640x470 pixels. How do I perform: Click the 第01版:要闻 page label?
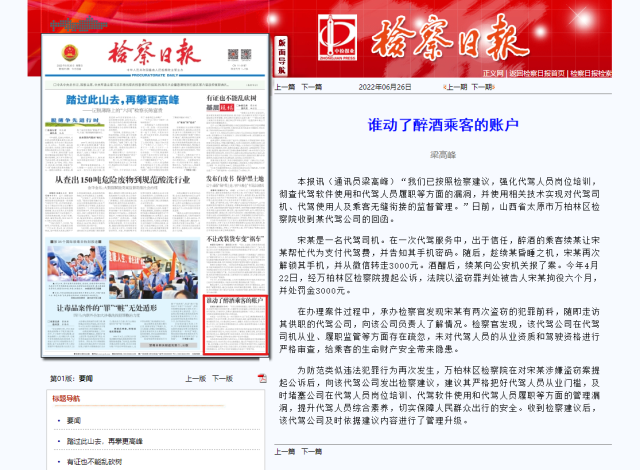tap(71, 379)
